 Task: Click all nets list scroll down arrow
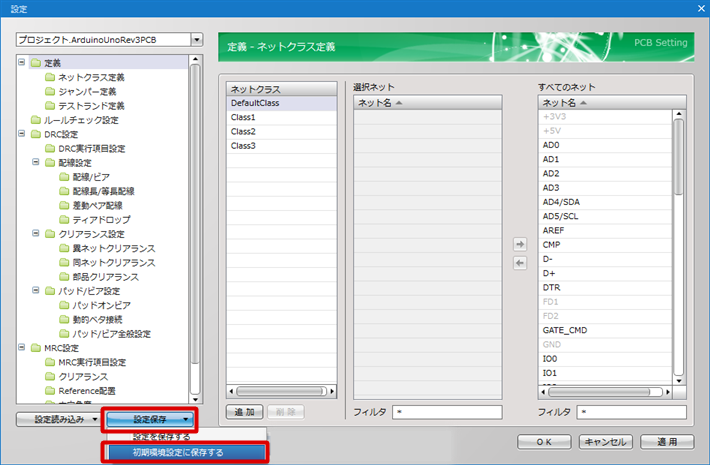(x=678, y=381)
